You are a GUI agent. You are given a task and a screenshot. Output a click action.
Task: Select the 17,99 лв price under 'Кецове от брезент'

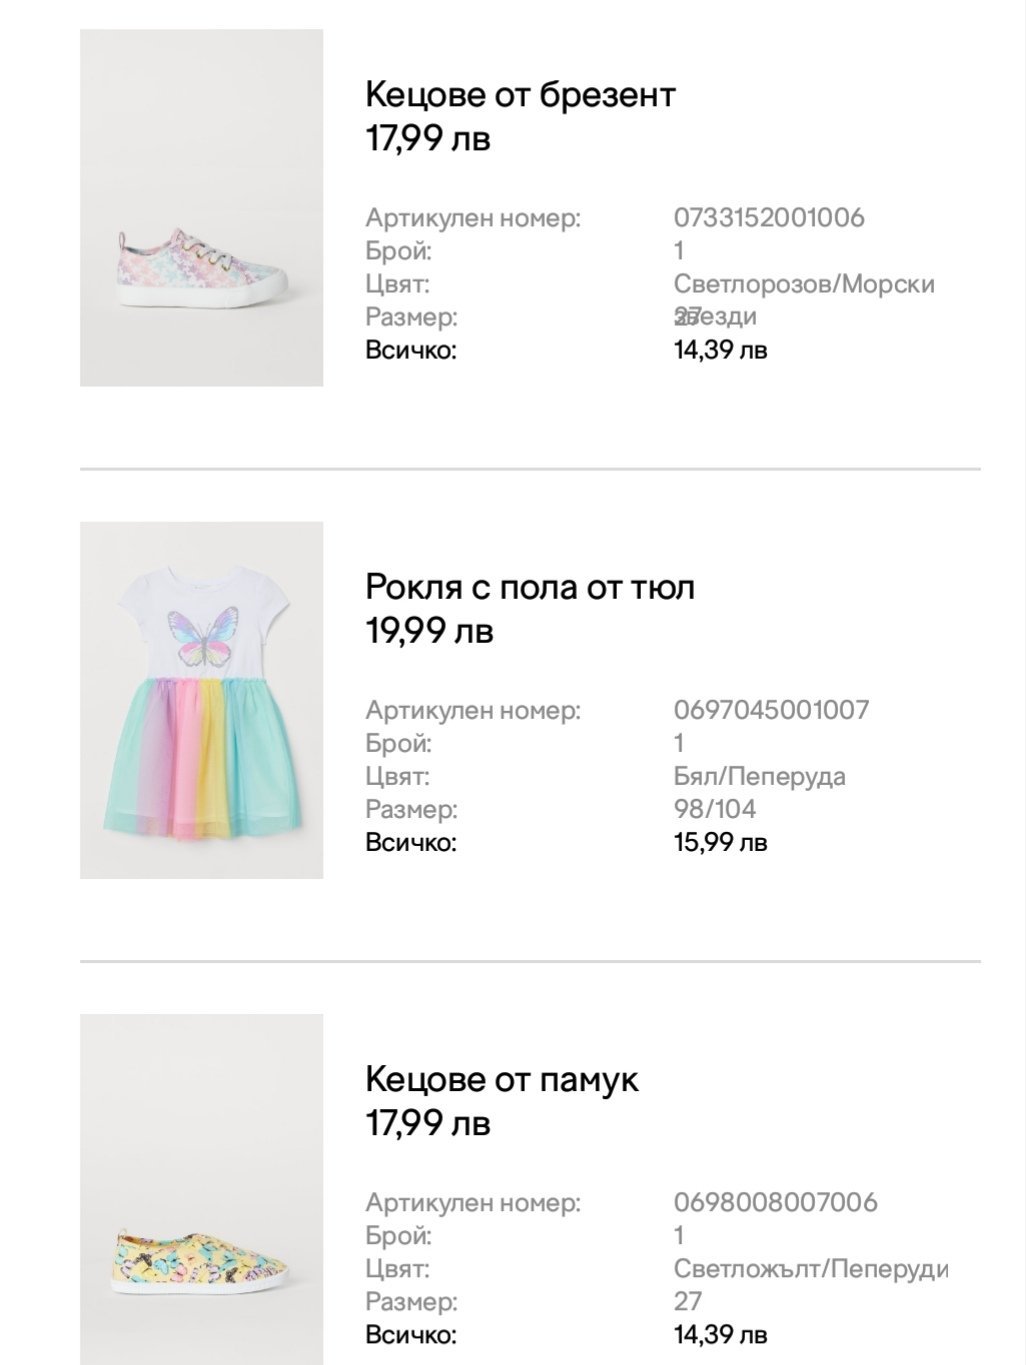pos(428,138)
